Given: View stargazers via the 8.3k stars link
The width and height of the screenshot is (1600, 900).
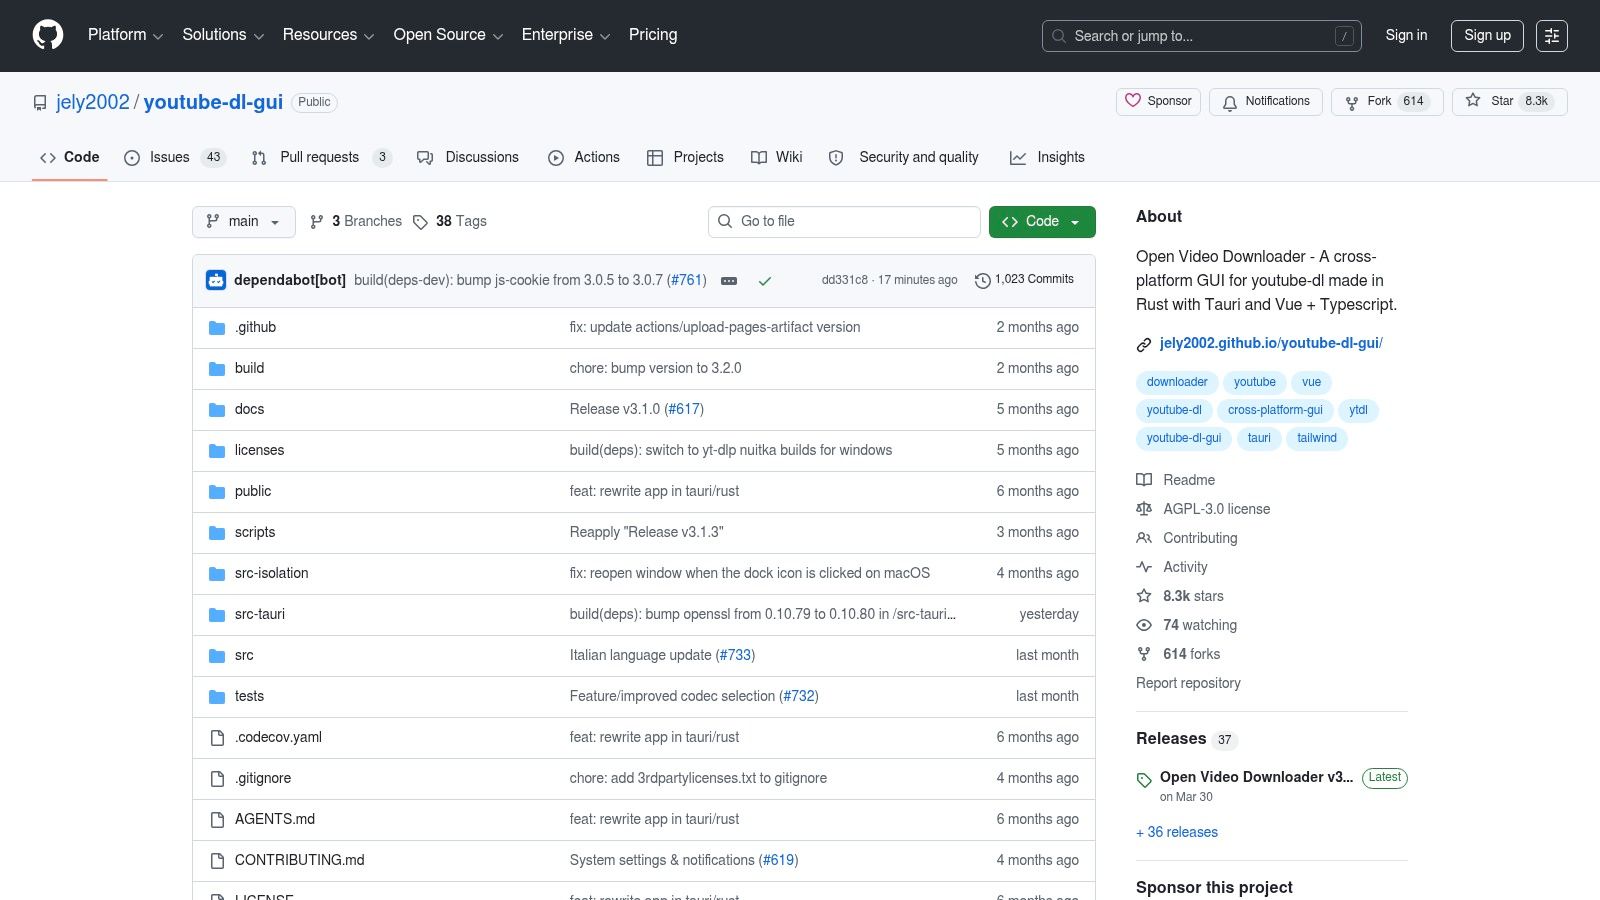Looking at the screenshot, I should click(1180, 596).
